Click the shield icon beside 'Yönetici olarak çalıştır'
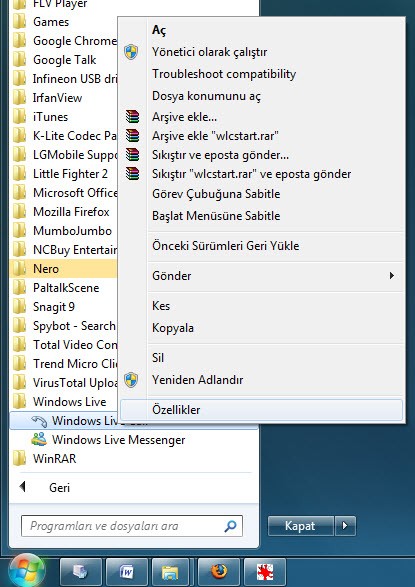 click(131, 52)
